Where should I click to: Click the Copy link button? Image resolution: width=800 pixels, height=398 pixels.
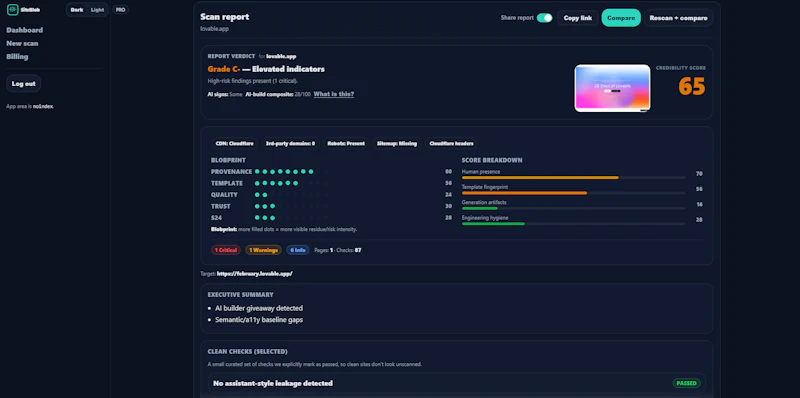(578, 18)
